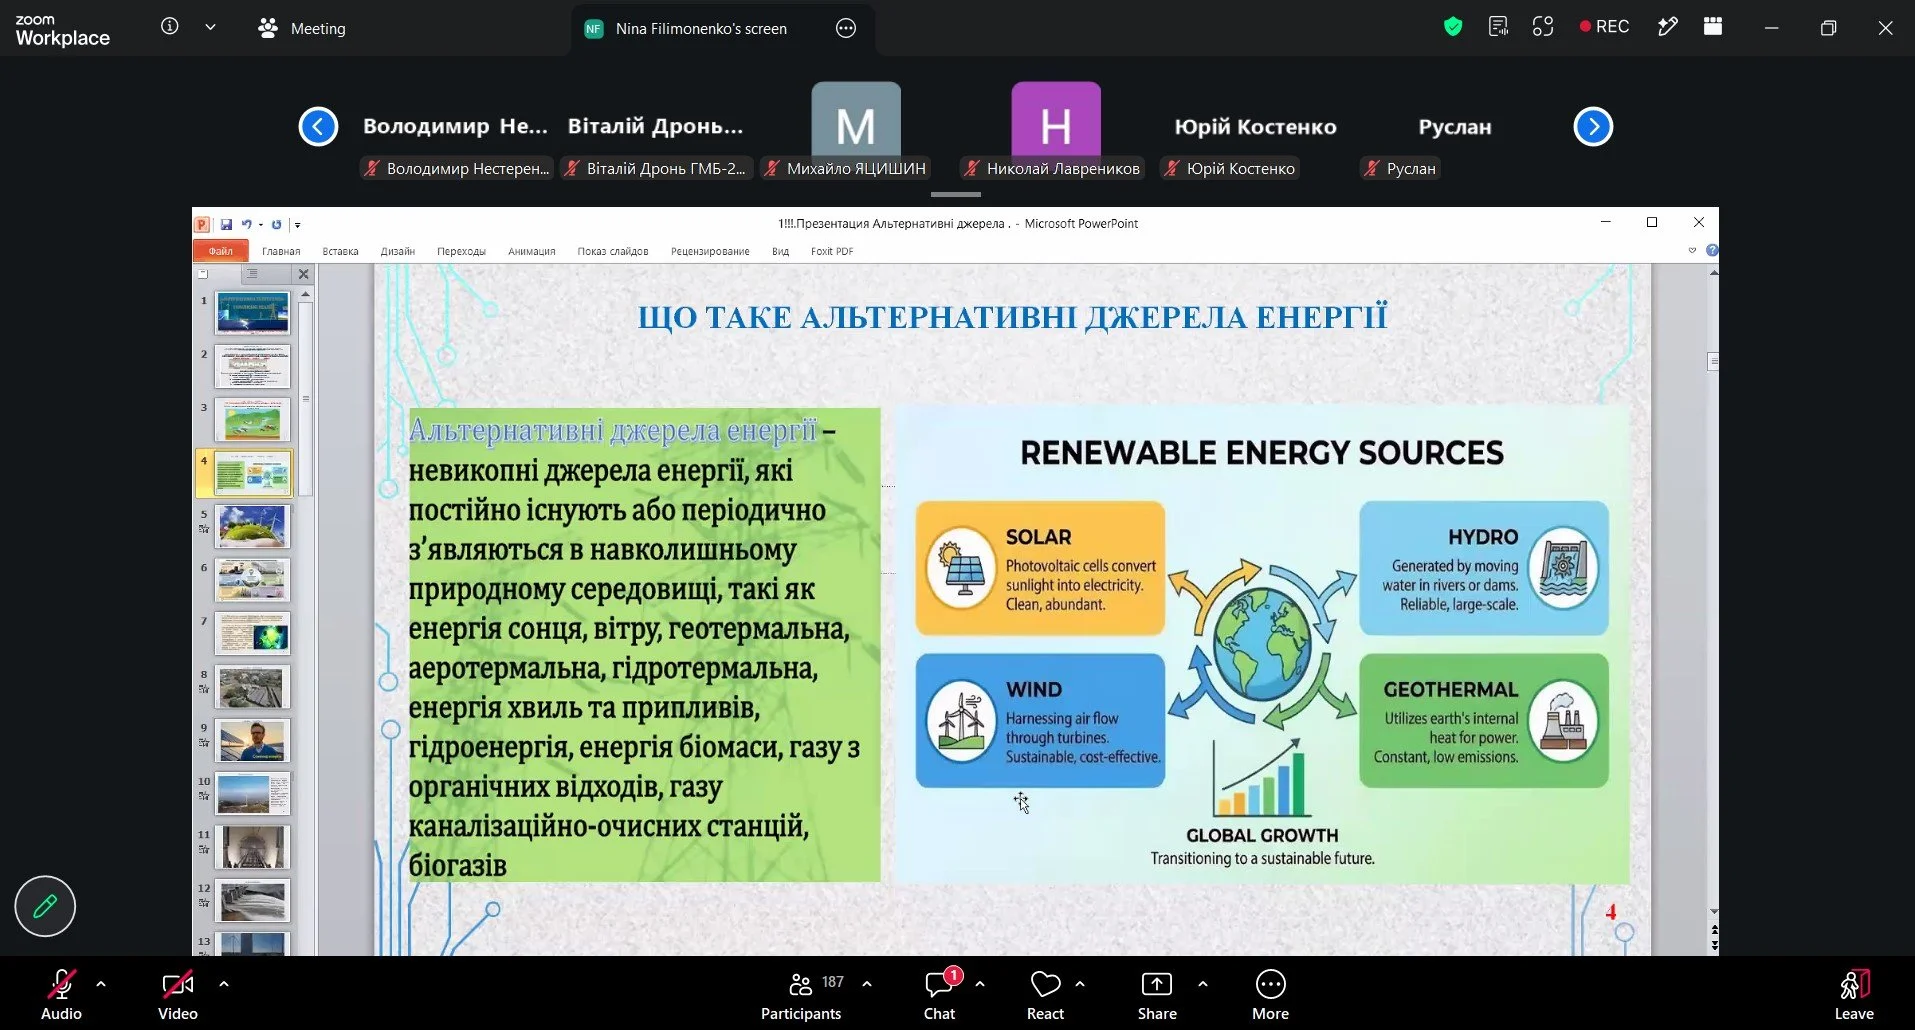Expand the dropdown next to meeting info
1915x1030 pixels.
[210, 27]
